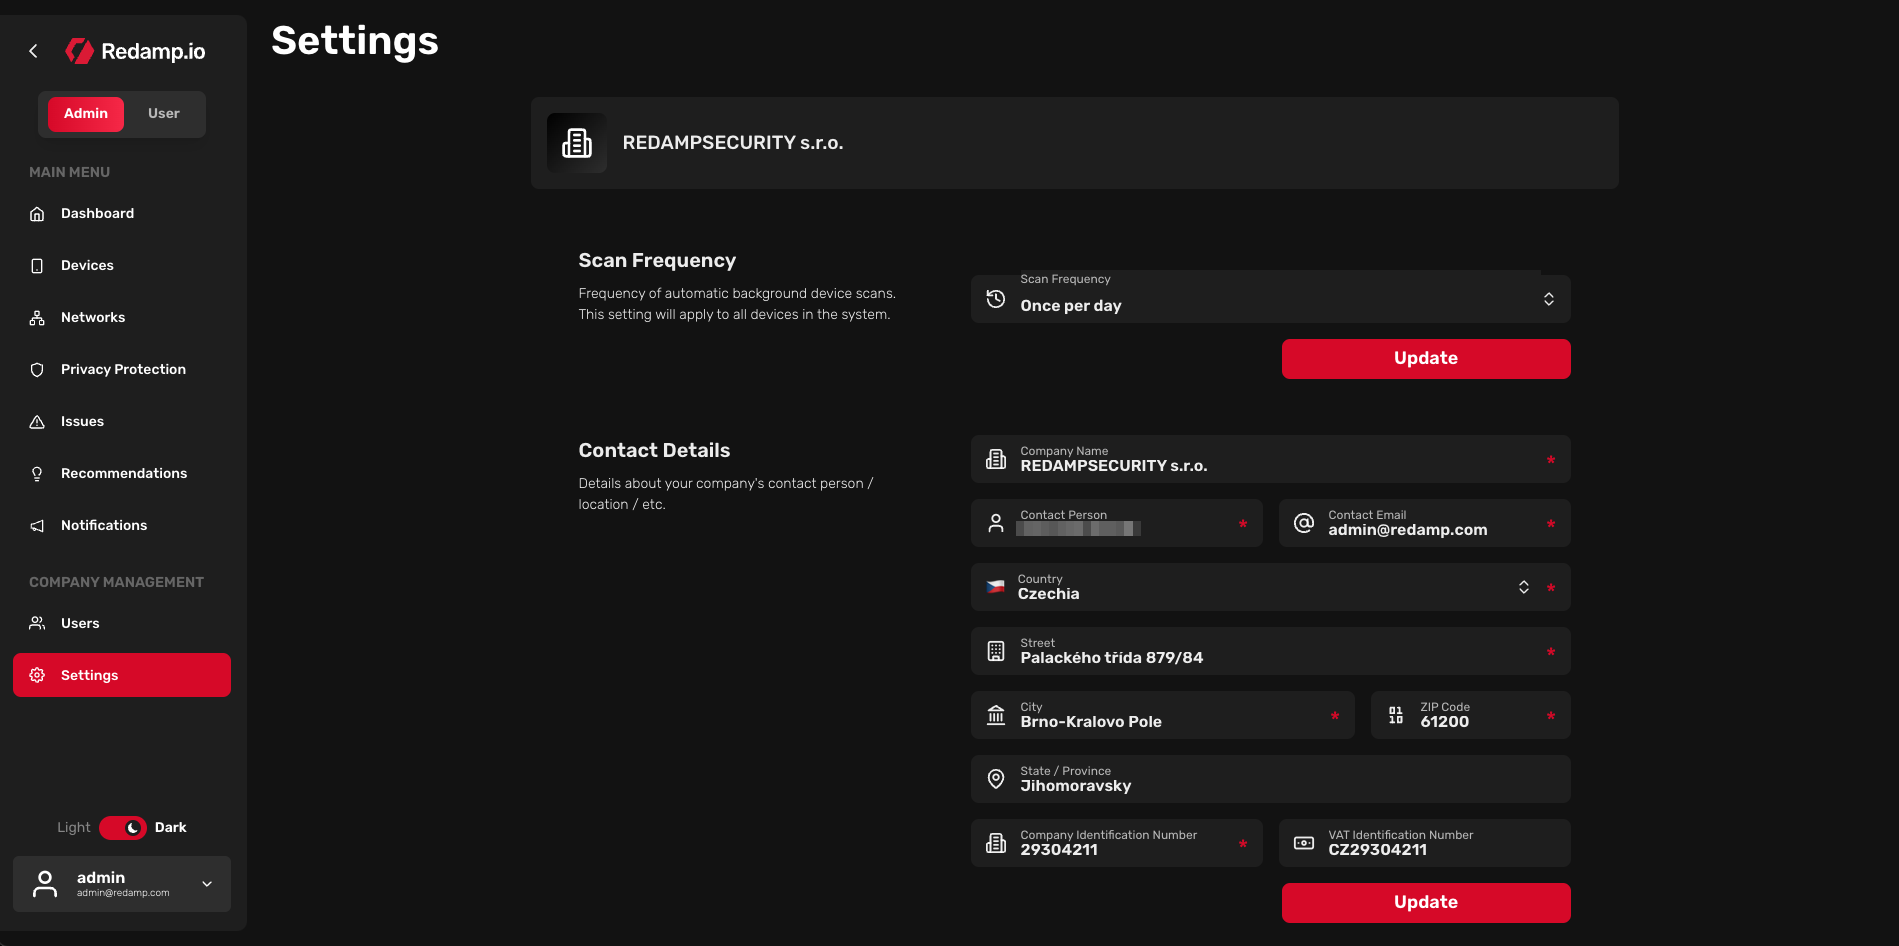Click the Redamp.io logo icon

pyautogui.click(x=79, y=51)
